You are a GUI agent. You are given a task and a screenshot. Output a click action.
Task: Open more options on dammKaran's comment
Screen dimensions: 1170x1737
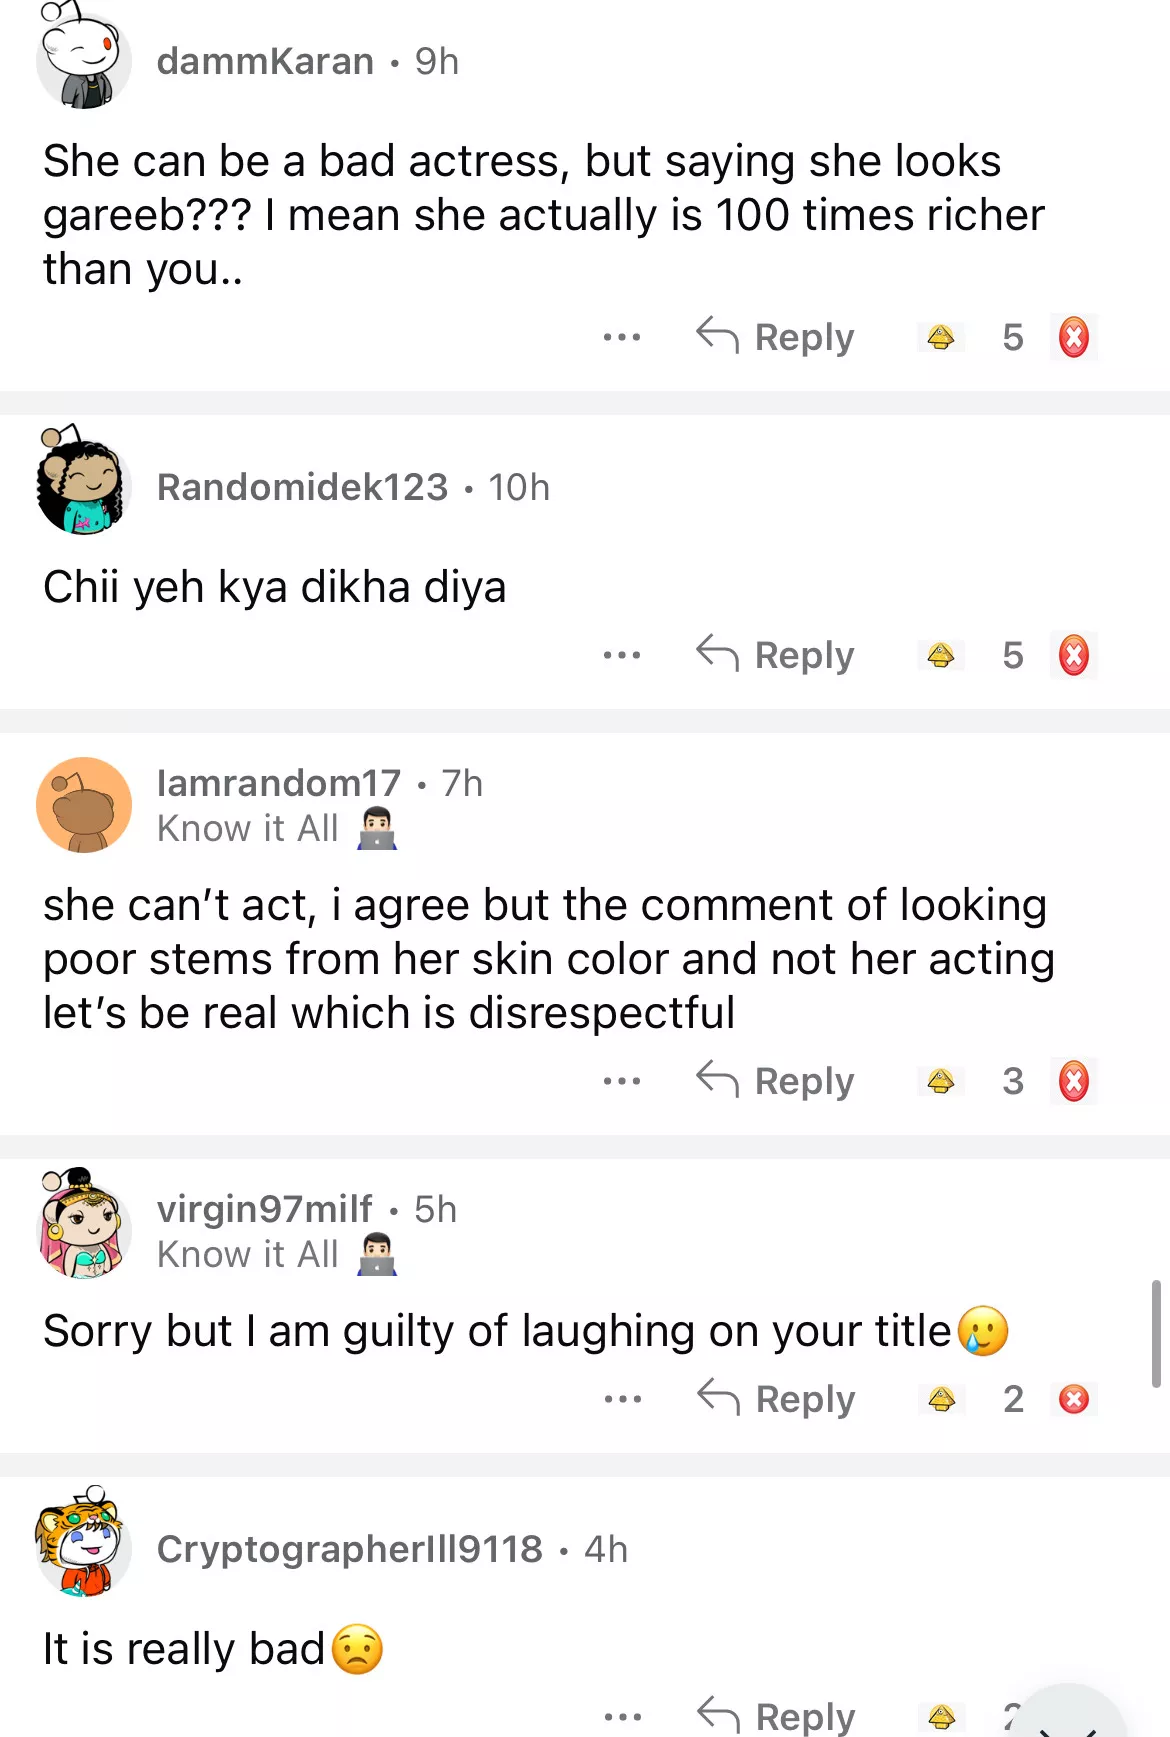pyautogui.click(x=622, y=337)
